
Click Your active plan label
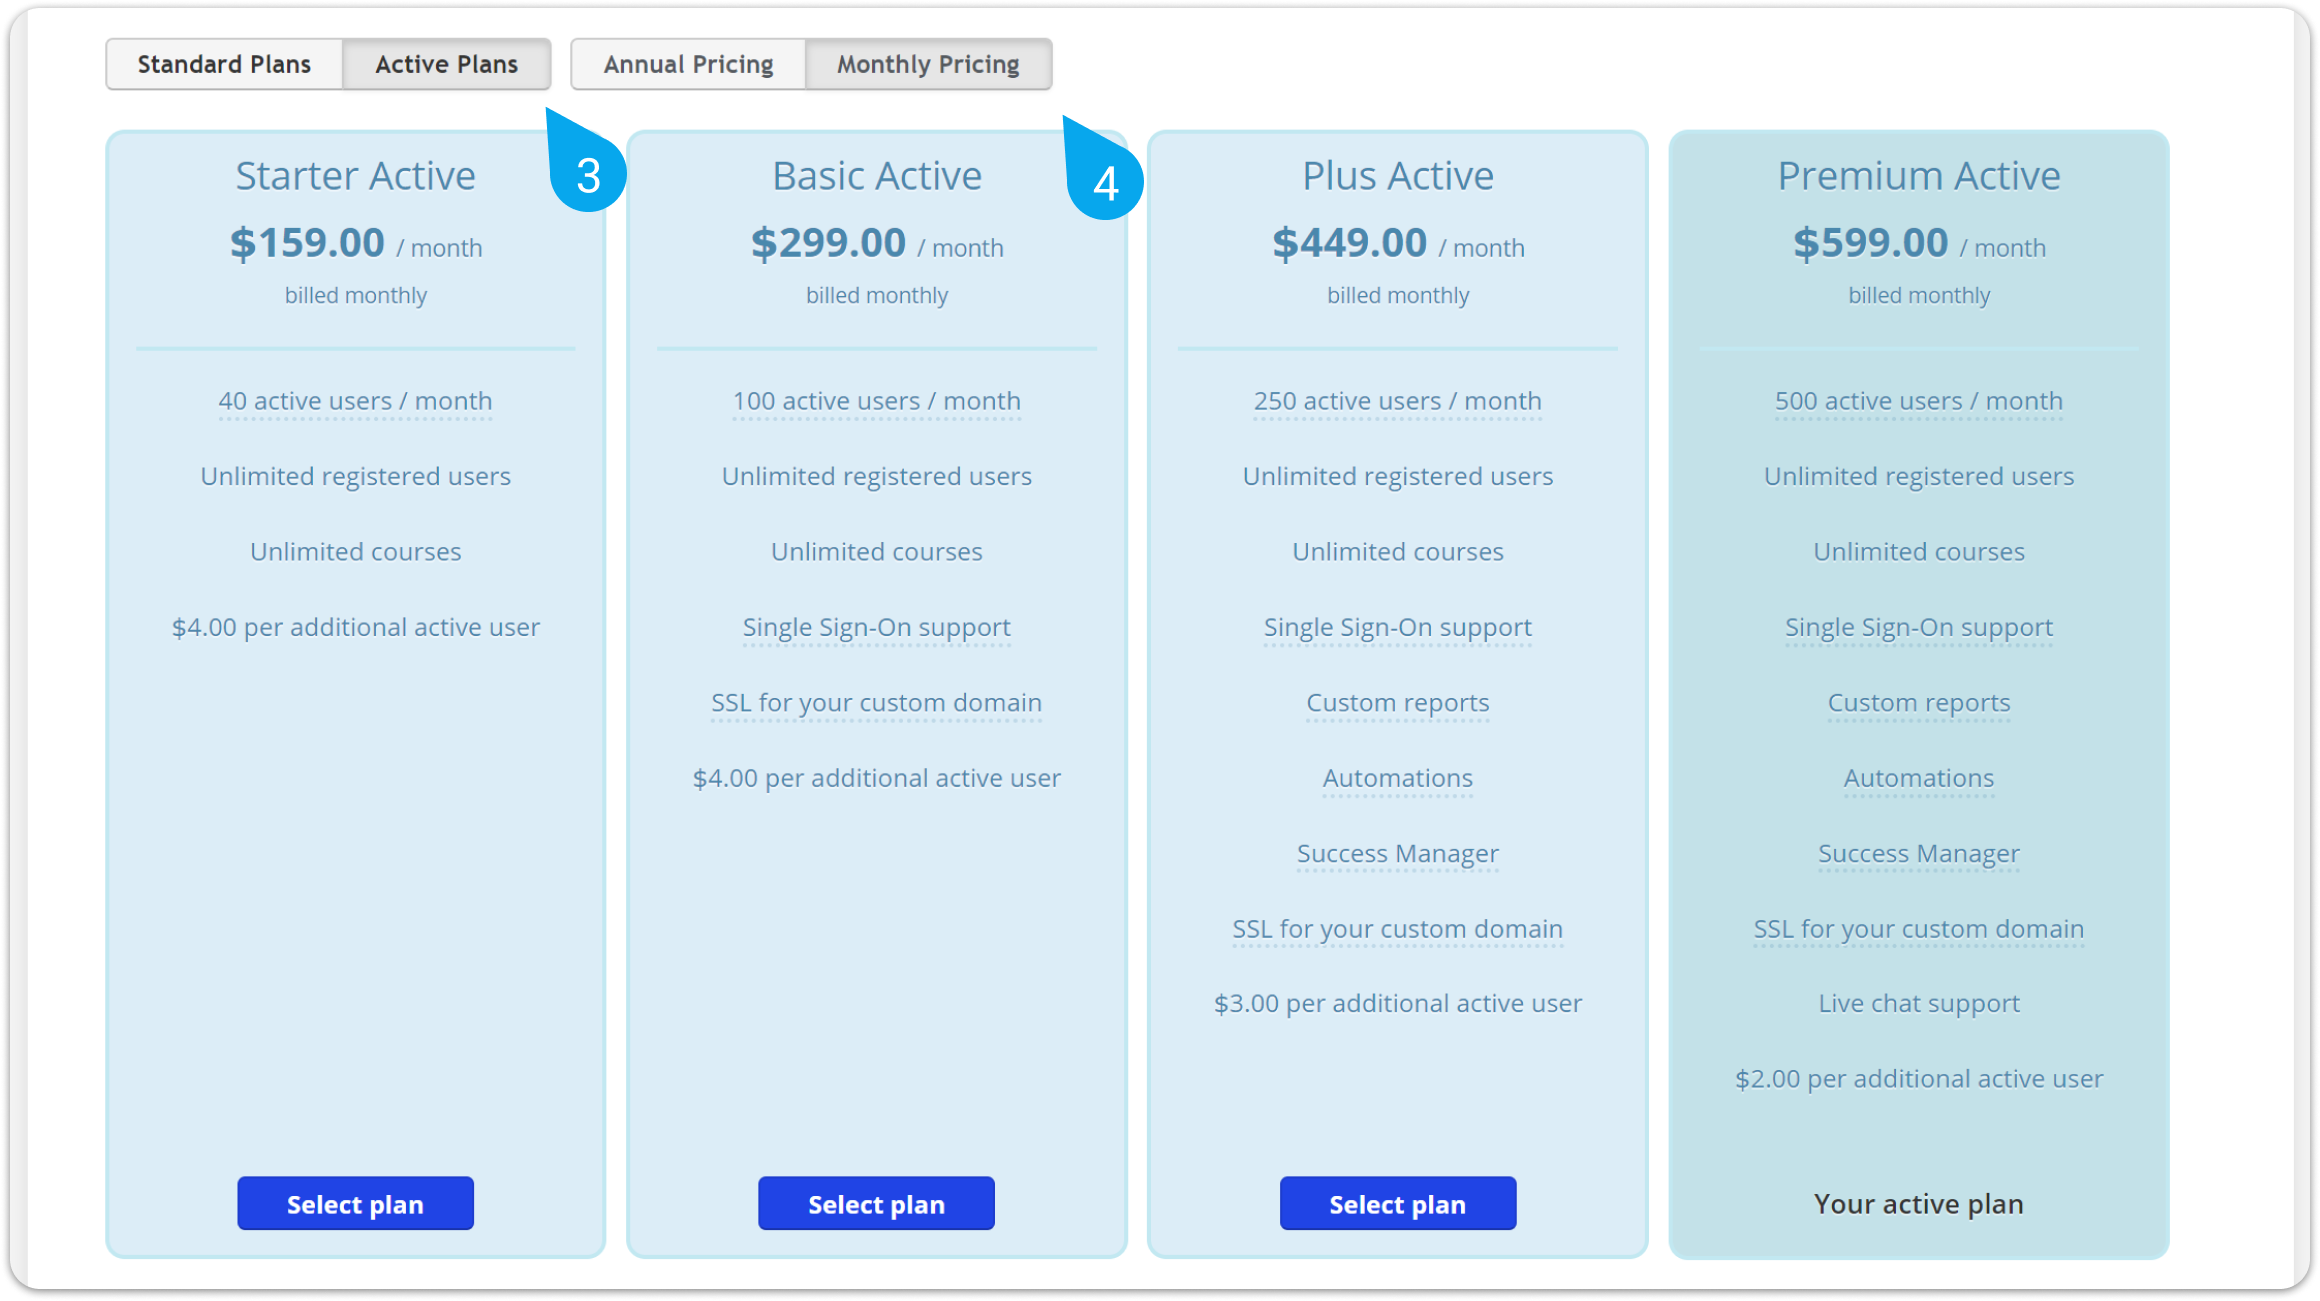(x=1918, y=1204)
